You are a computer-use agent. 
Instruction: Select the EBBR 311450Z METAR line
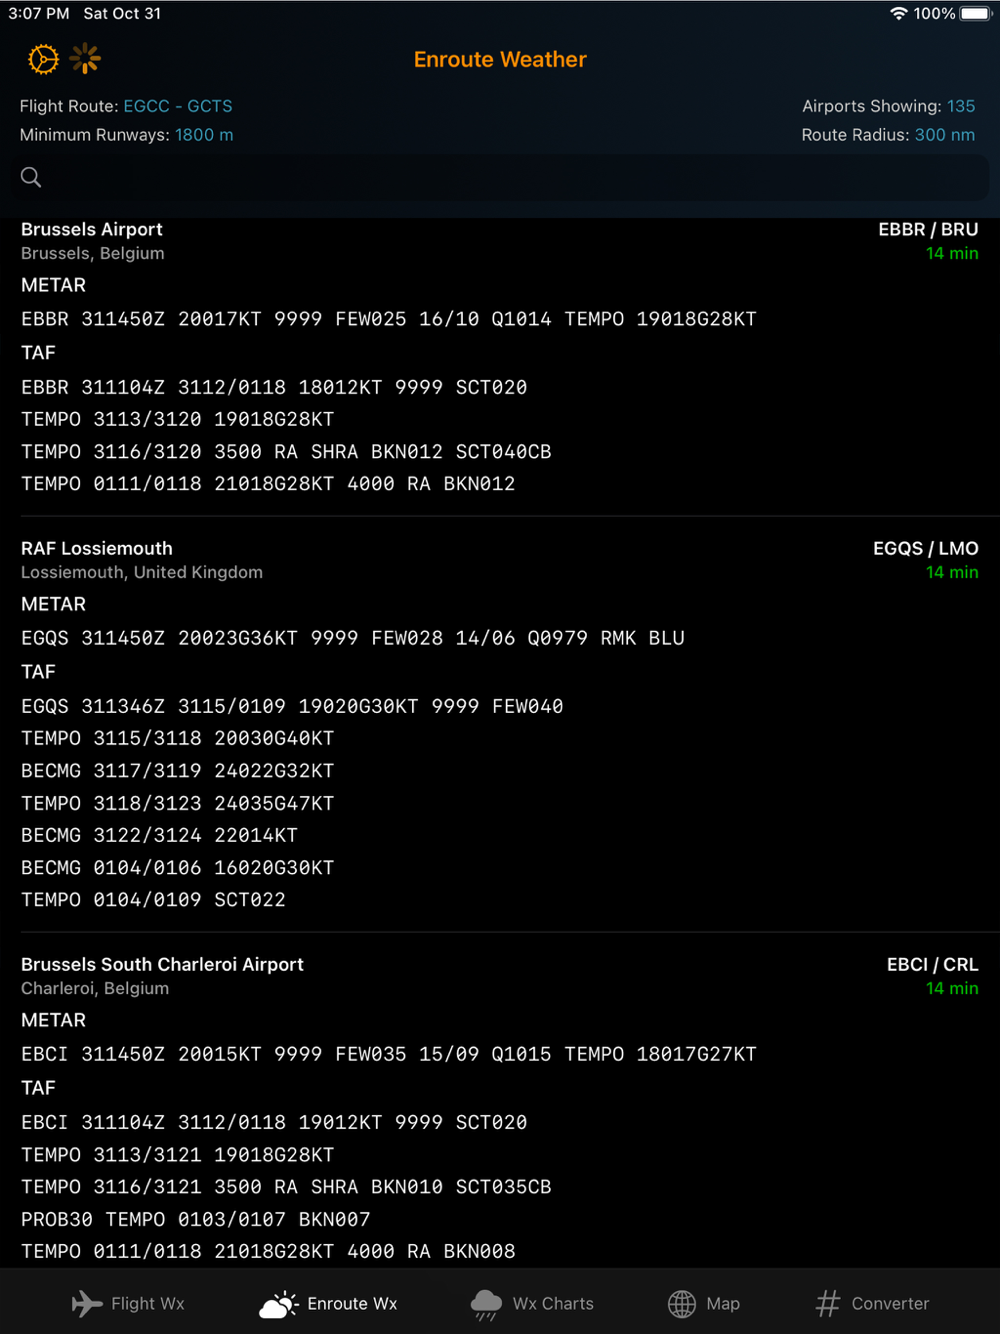click(x=389, y=319)
